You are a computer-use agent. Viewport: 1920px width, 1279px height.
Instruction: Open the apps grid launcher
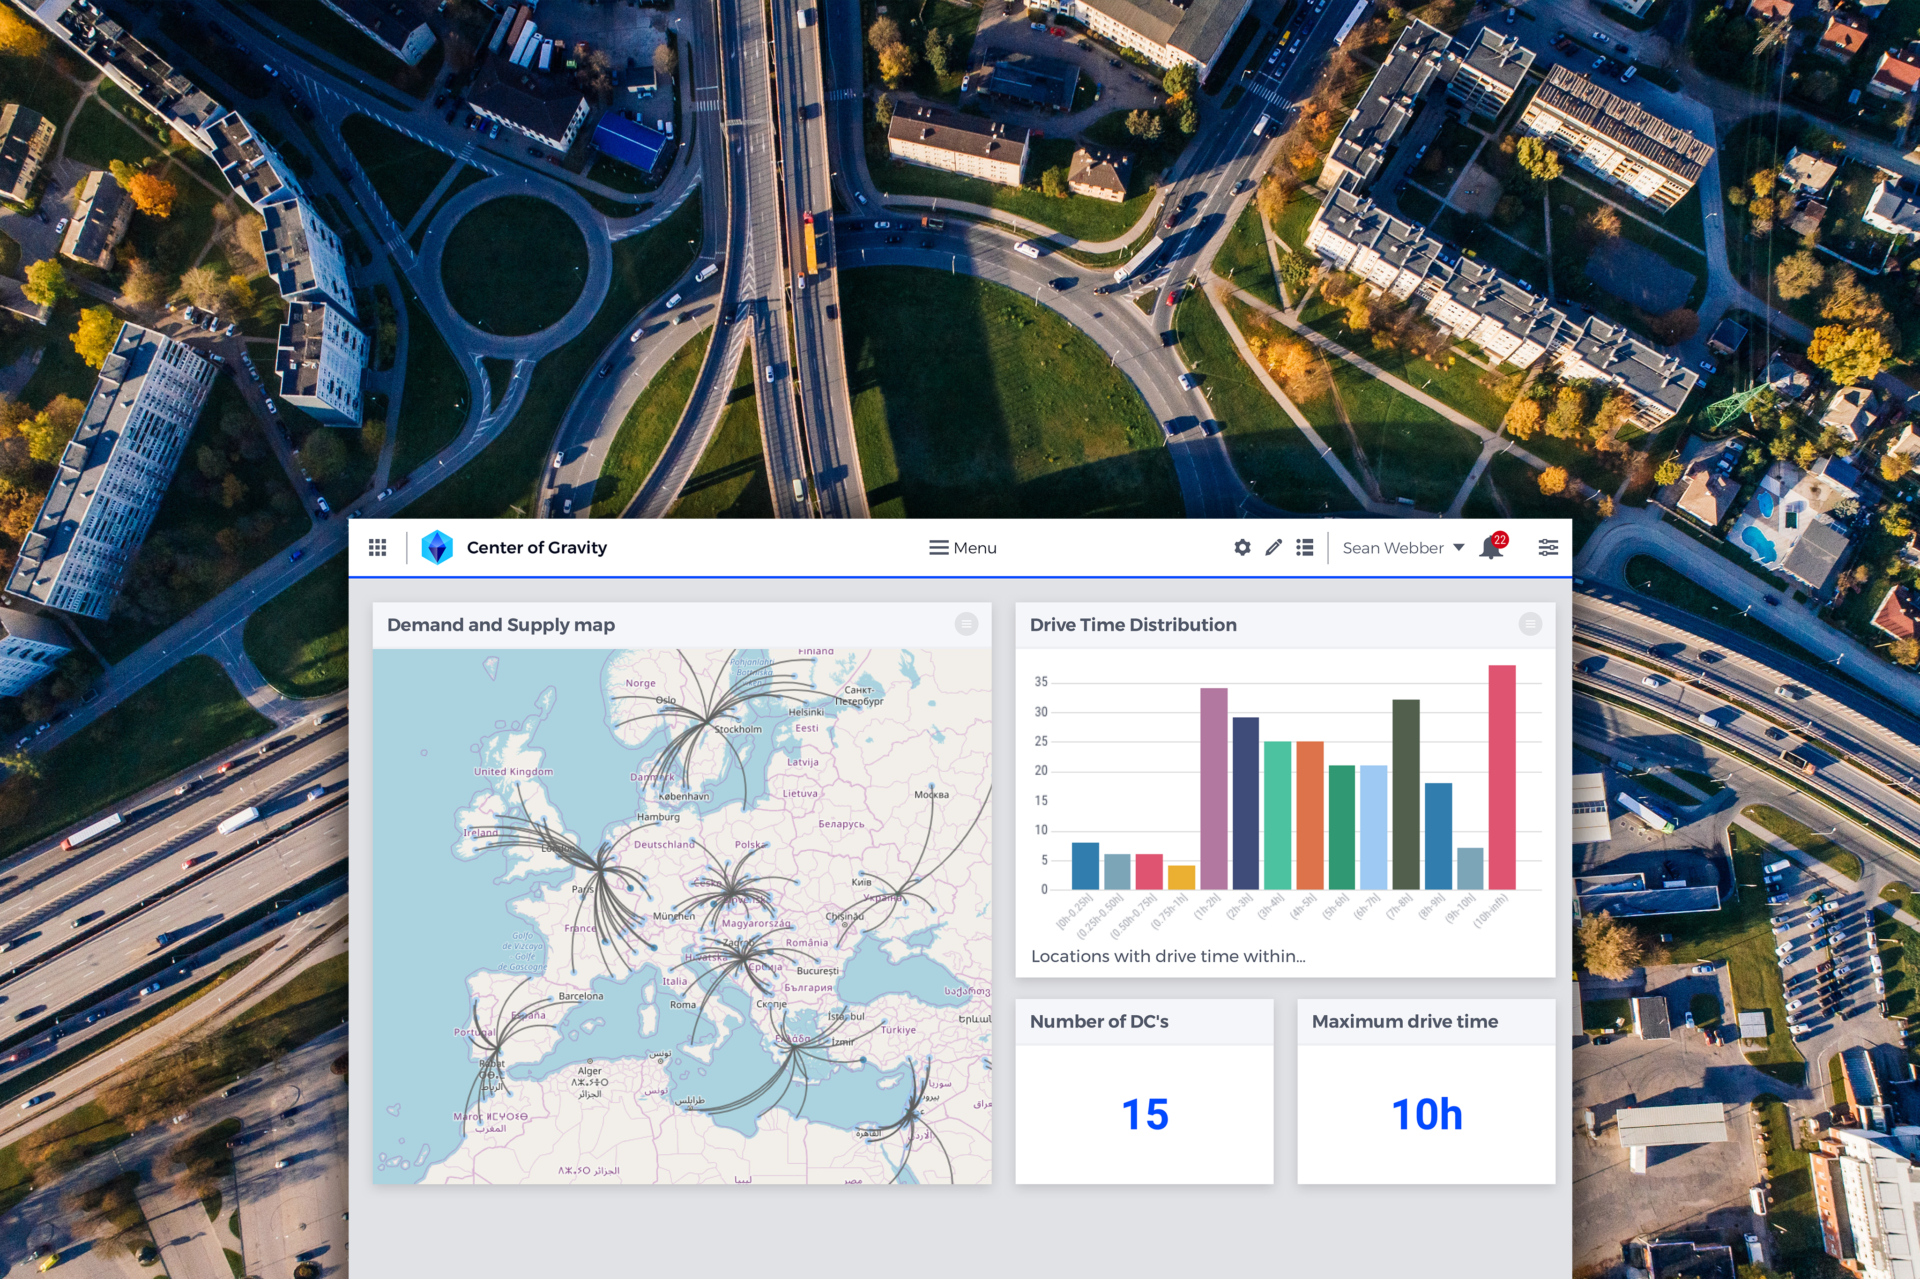click(377, 547)
